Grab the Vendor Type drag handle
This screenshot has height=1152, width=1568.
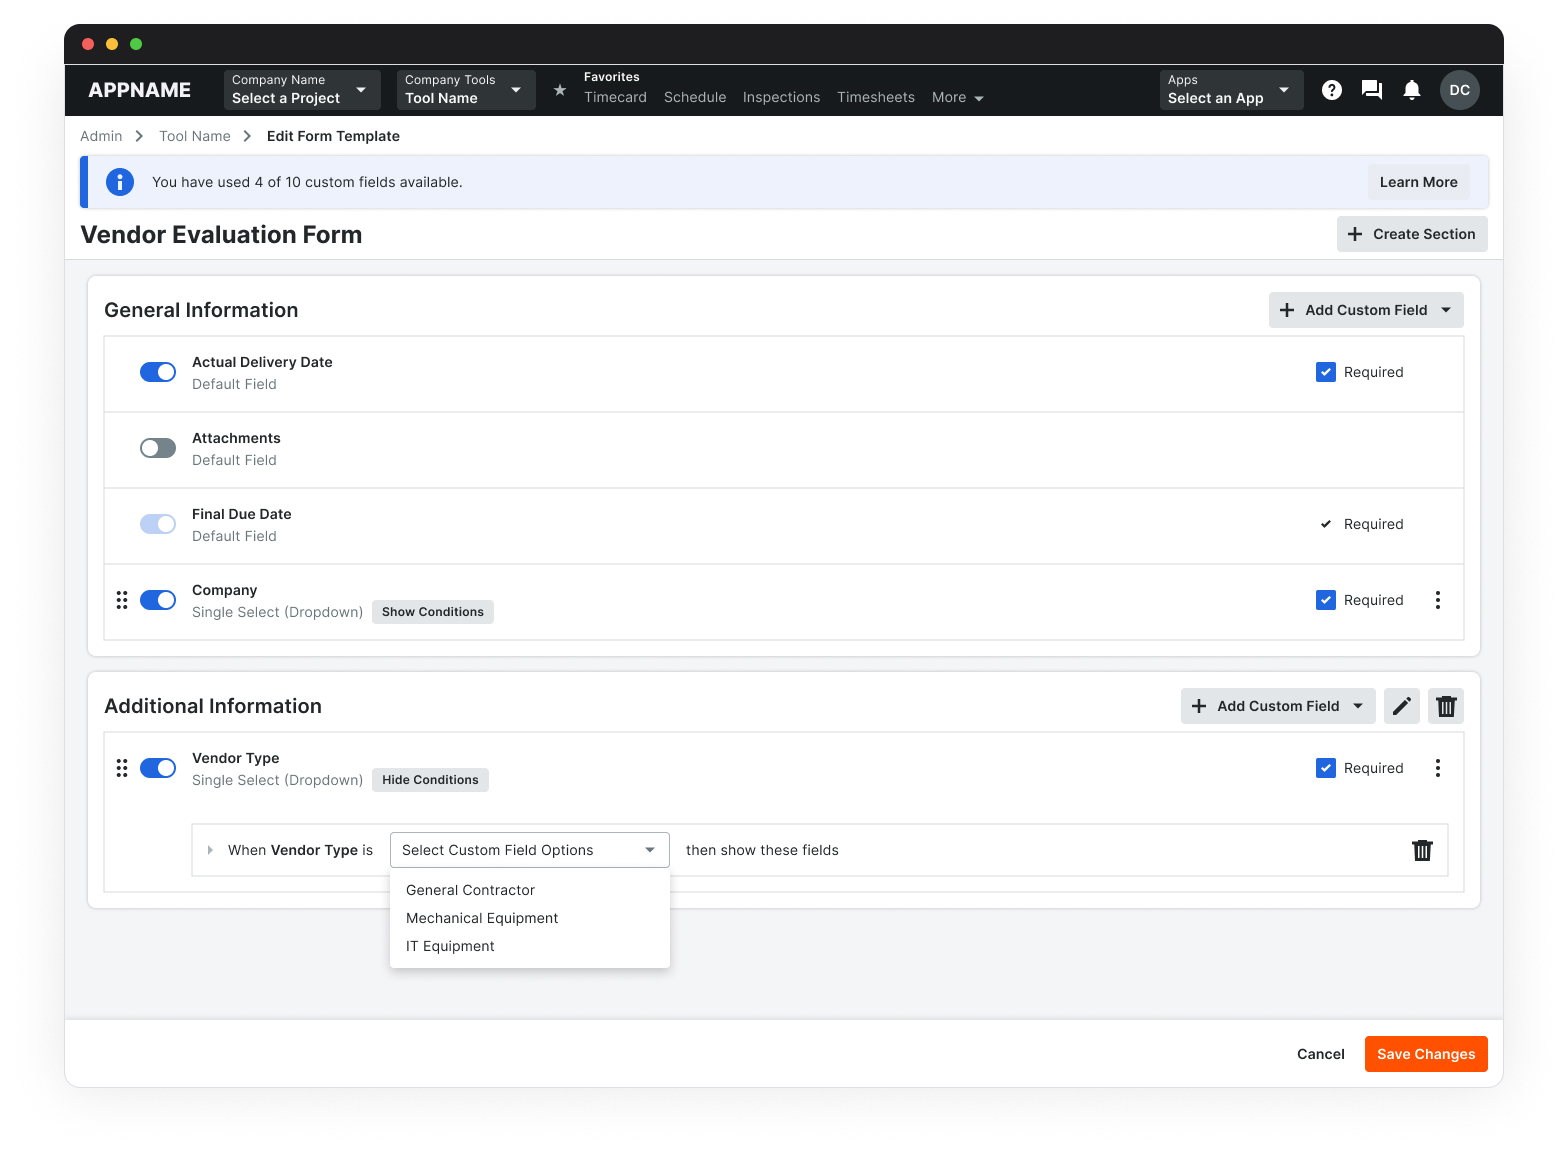(122, 768)
